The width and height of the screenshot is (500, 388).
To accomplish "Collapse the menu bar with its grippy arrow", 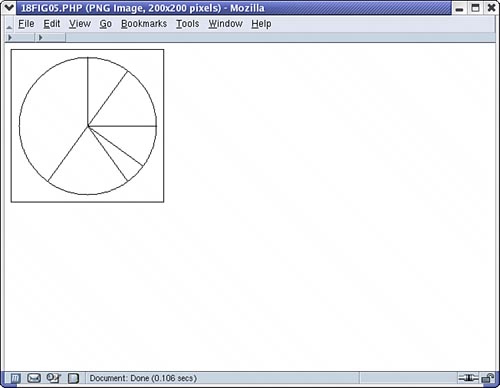I will click(x=9, y=25).
